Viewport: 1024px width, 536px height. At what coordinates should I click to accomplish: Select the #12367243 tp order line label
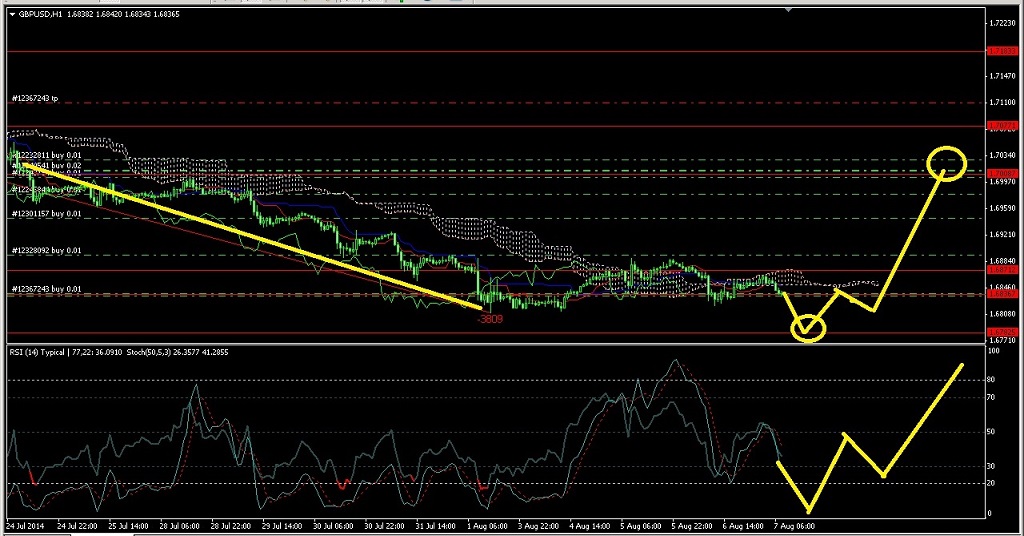[x=35, y=99]
